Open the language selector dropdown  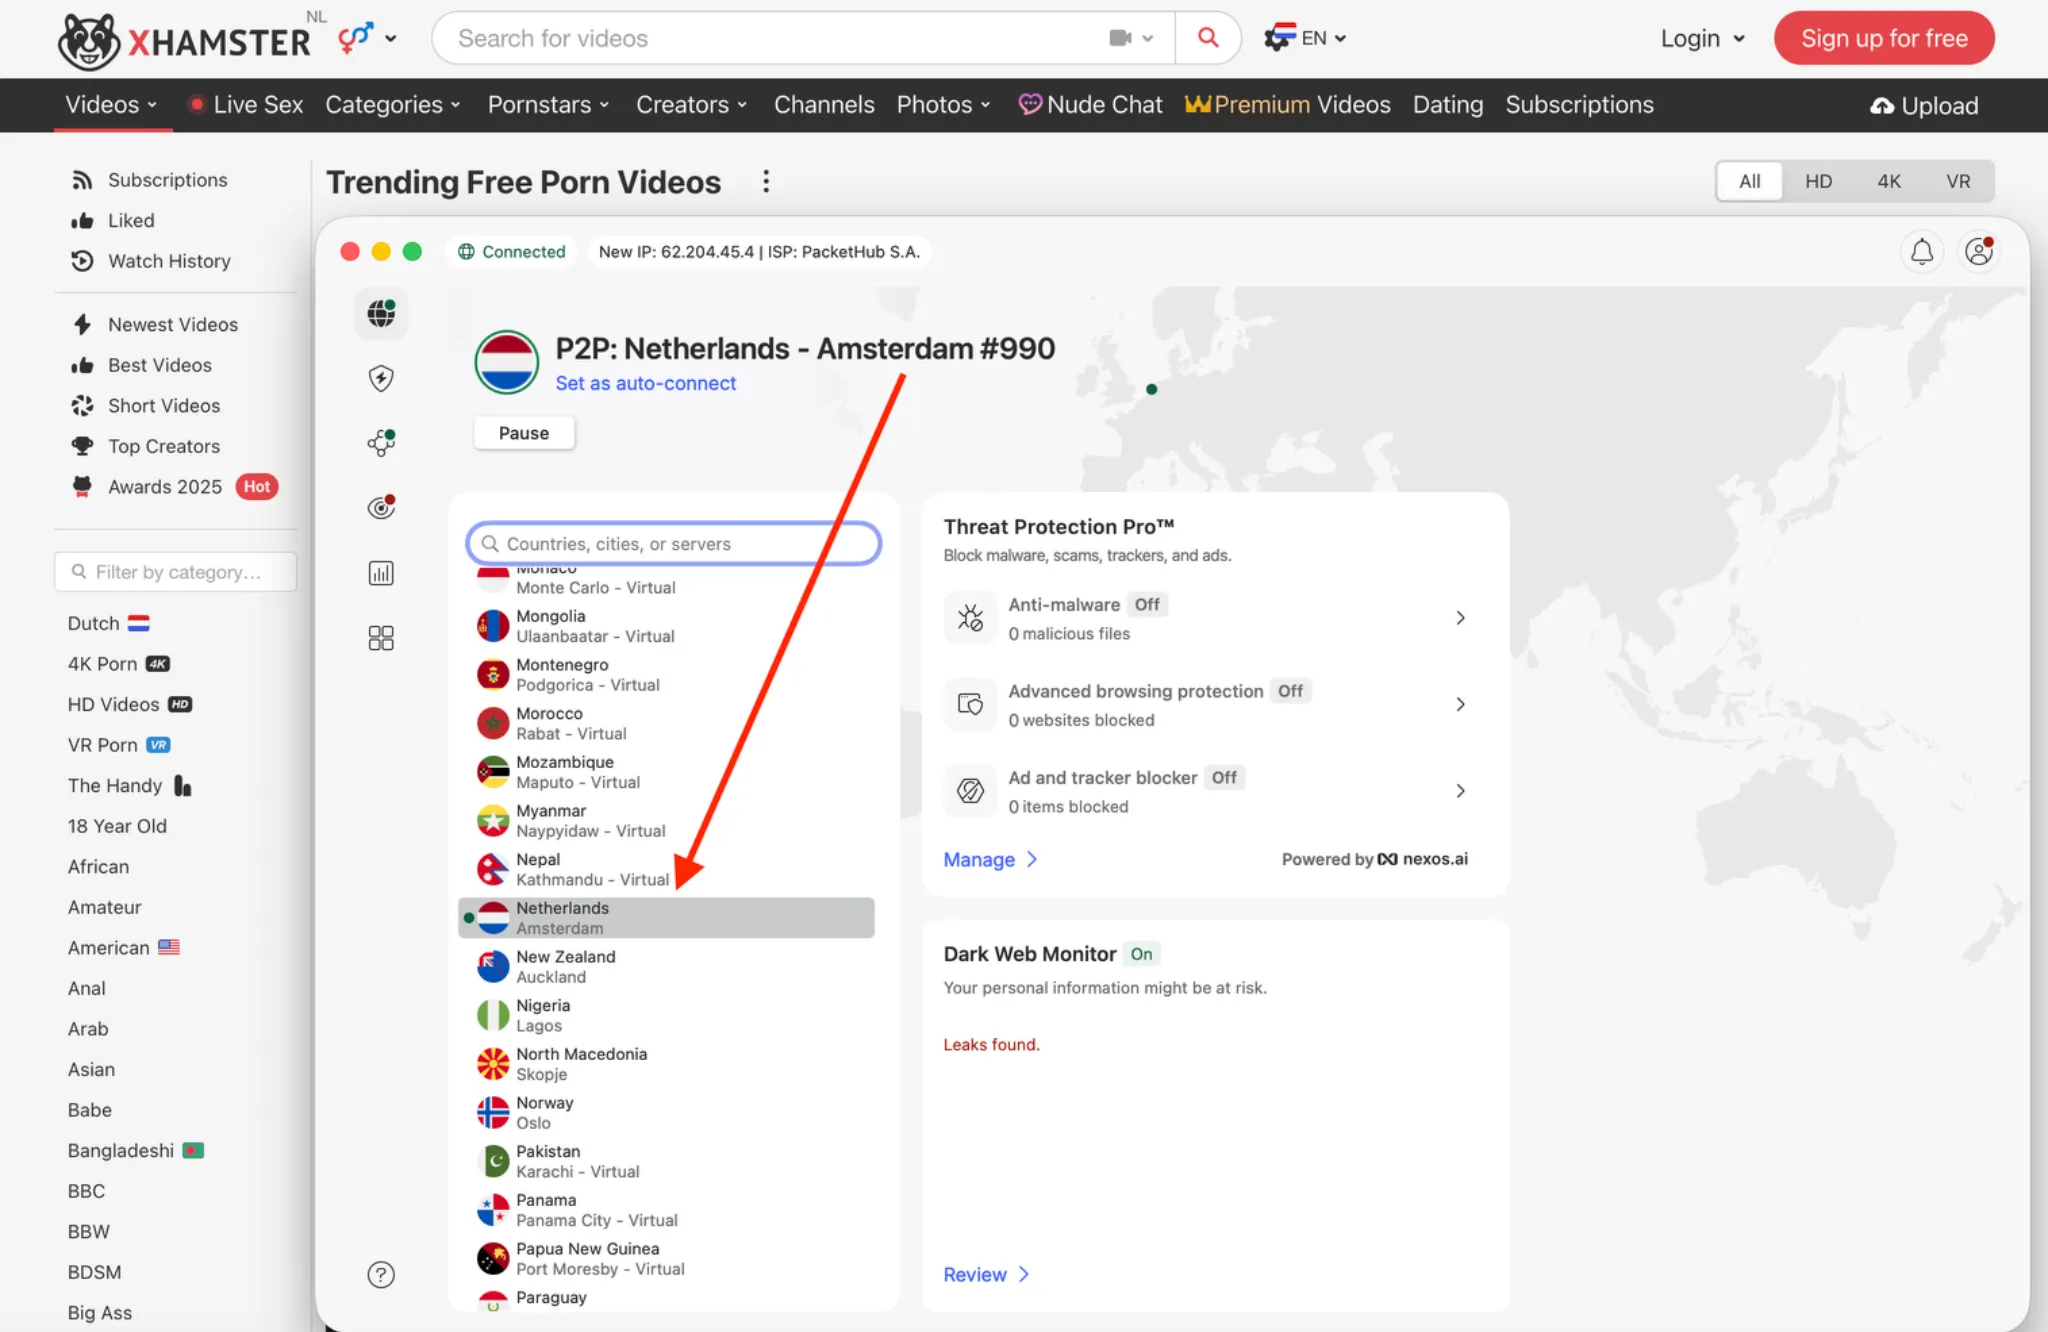coord(1305,38)
